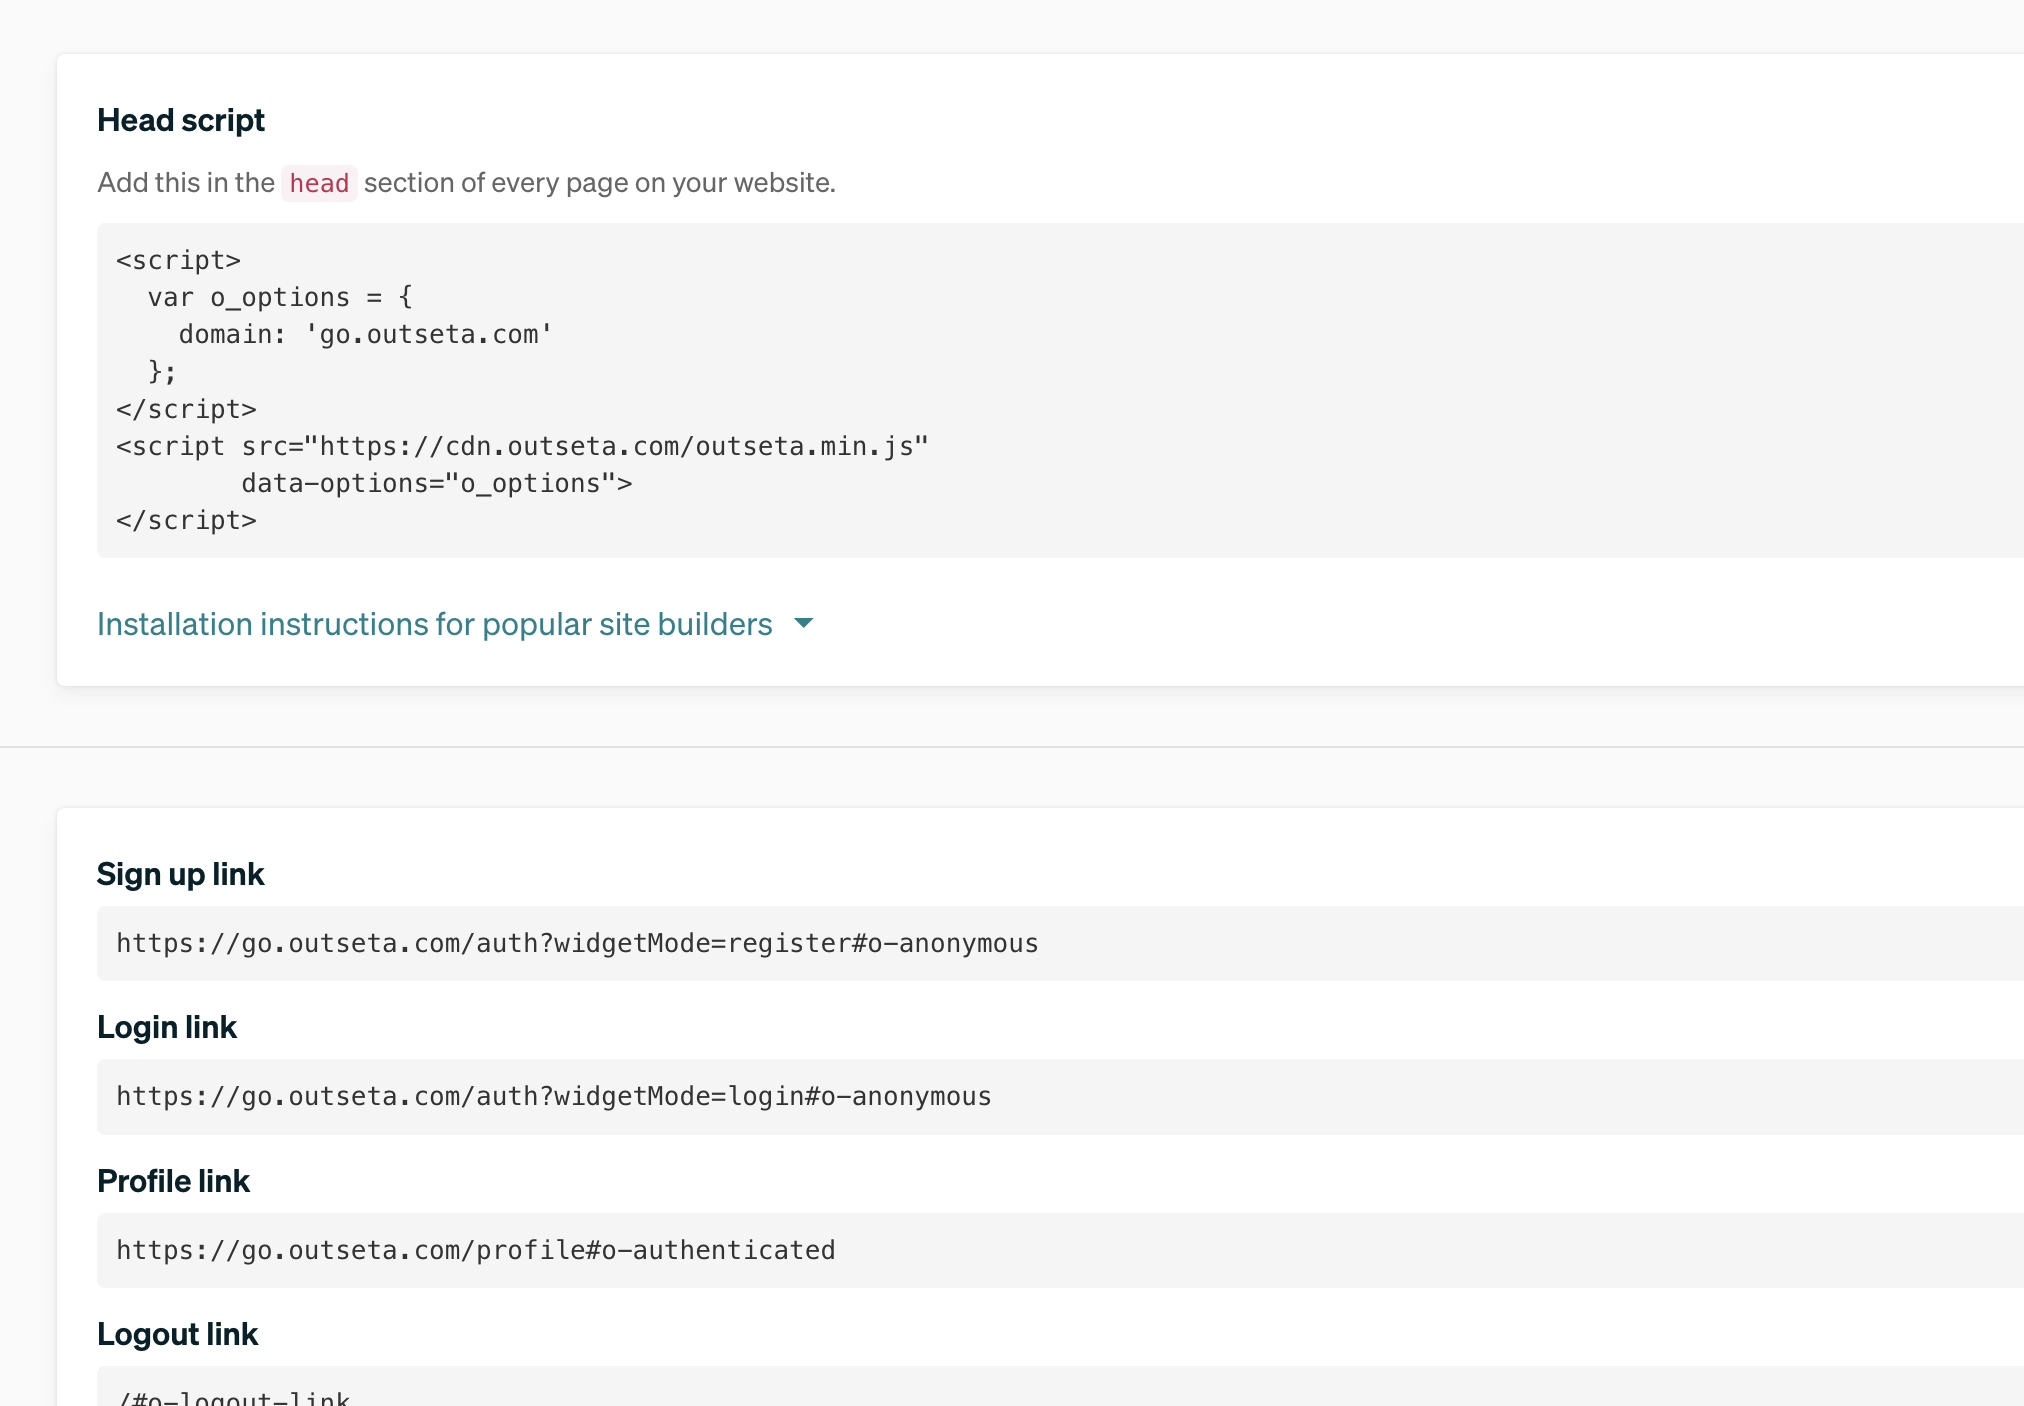Select the outseta.min.js script source line

tap(520, 446)
